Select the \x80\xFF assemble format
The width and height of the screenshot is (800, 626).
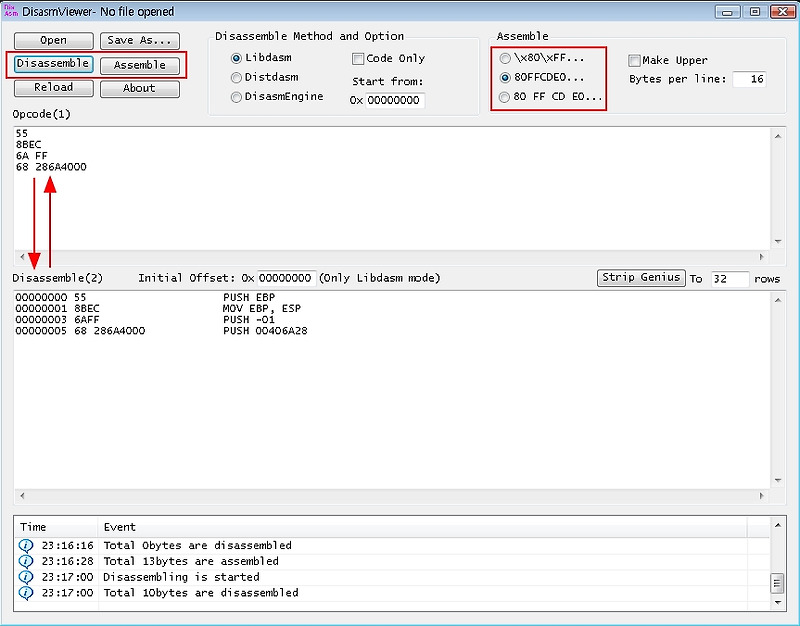[505, 58]
